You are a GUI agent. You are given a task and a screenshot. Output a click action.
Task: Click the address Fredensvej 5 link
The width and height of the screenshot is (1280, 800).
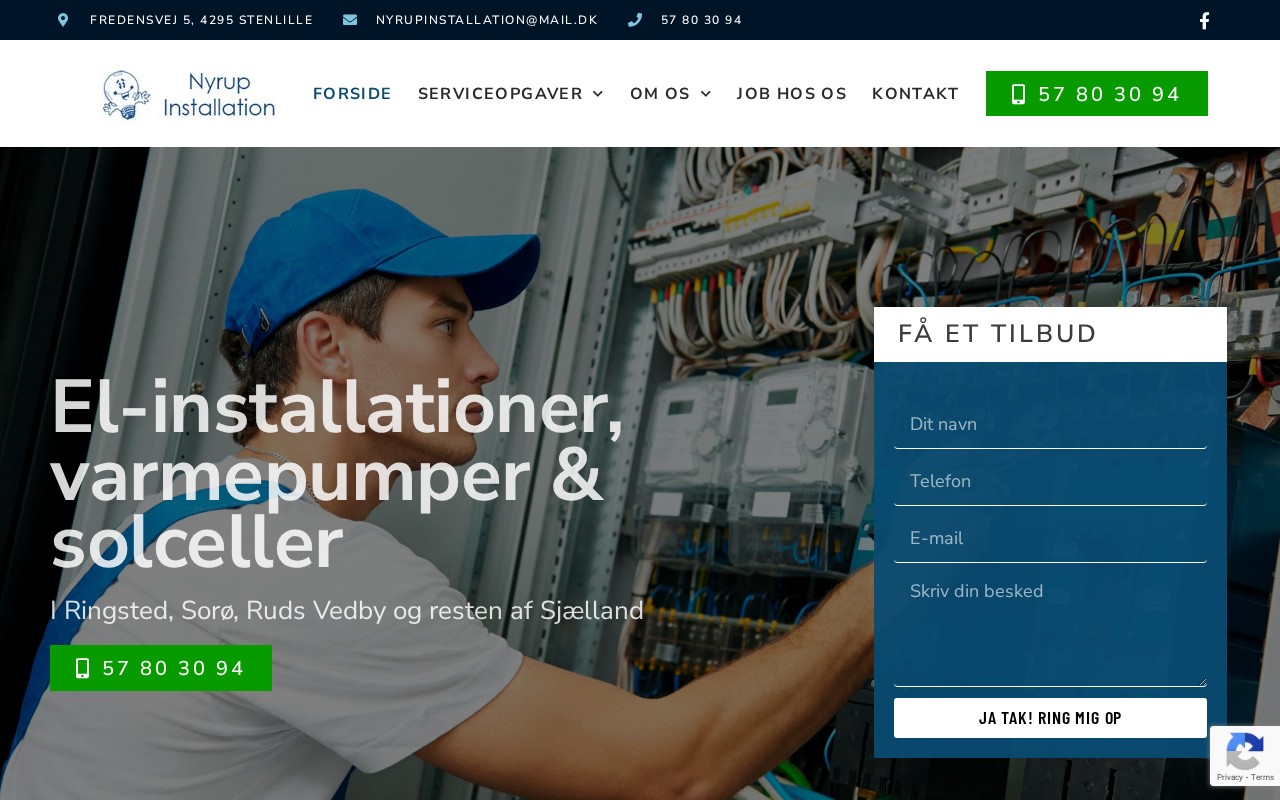(x=202, y=20)
